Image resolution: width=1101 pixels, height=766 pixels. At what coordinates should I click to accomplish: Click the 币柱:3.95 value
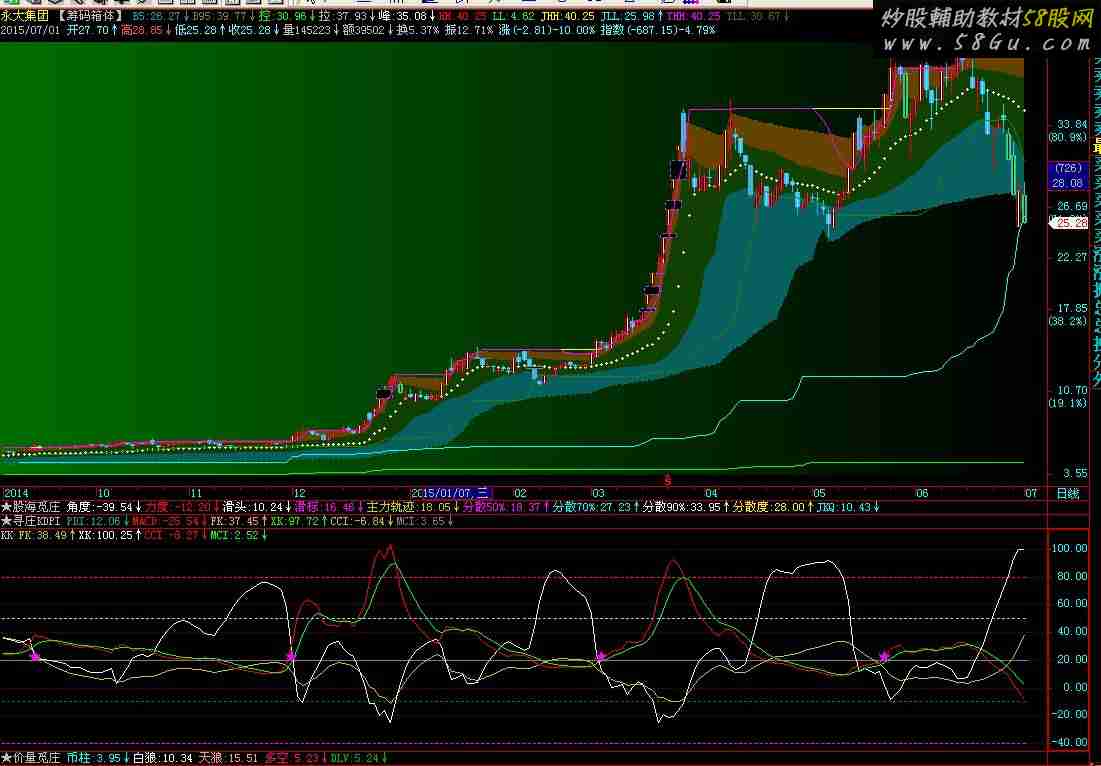[x=93, y=758]
